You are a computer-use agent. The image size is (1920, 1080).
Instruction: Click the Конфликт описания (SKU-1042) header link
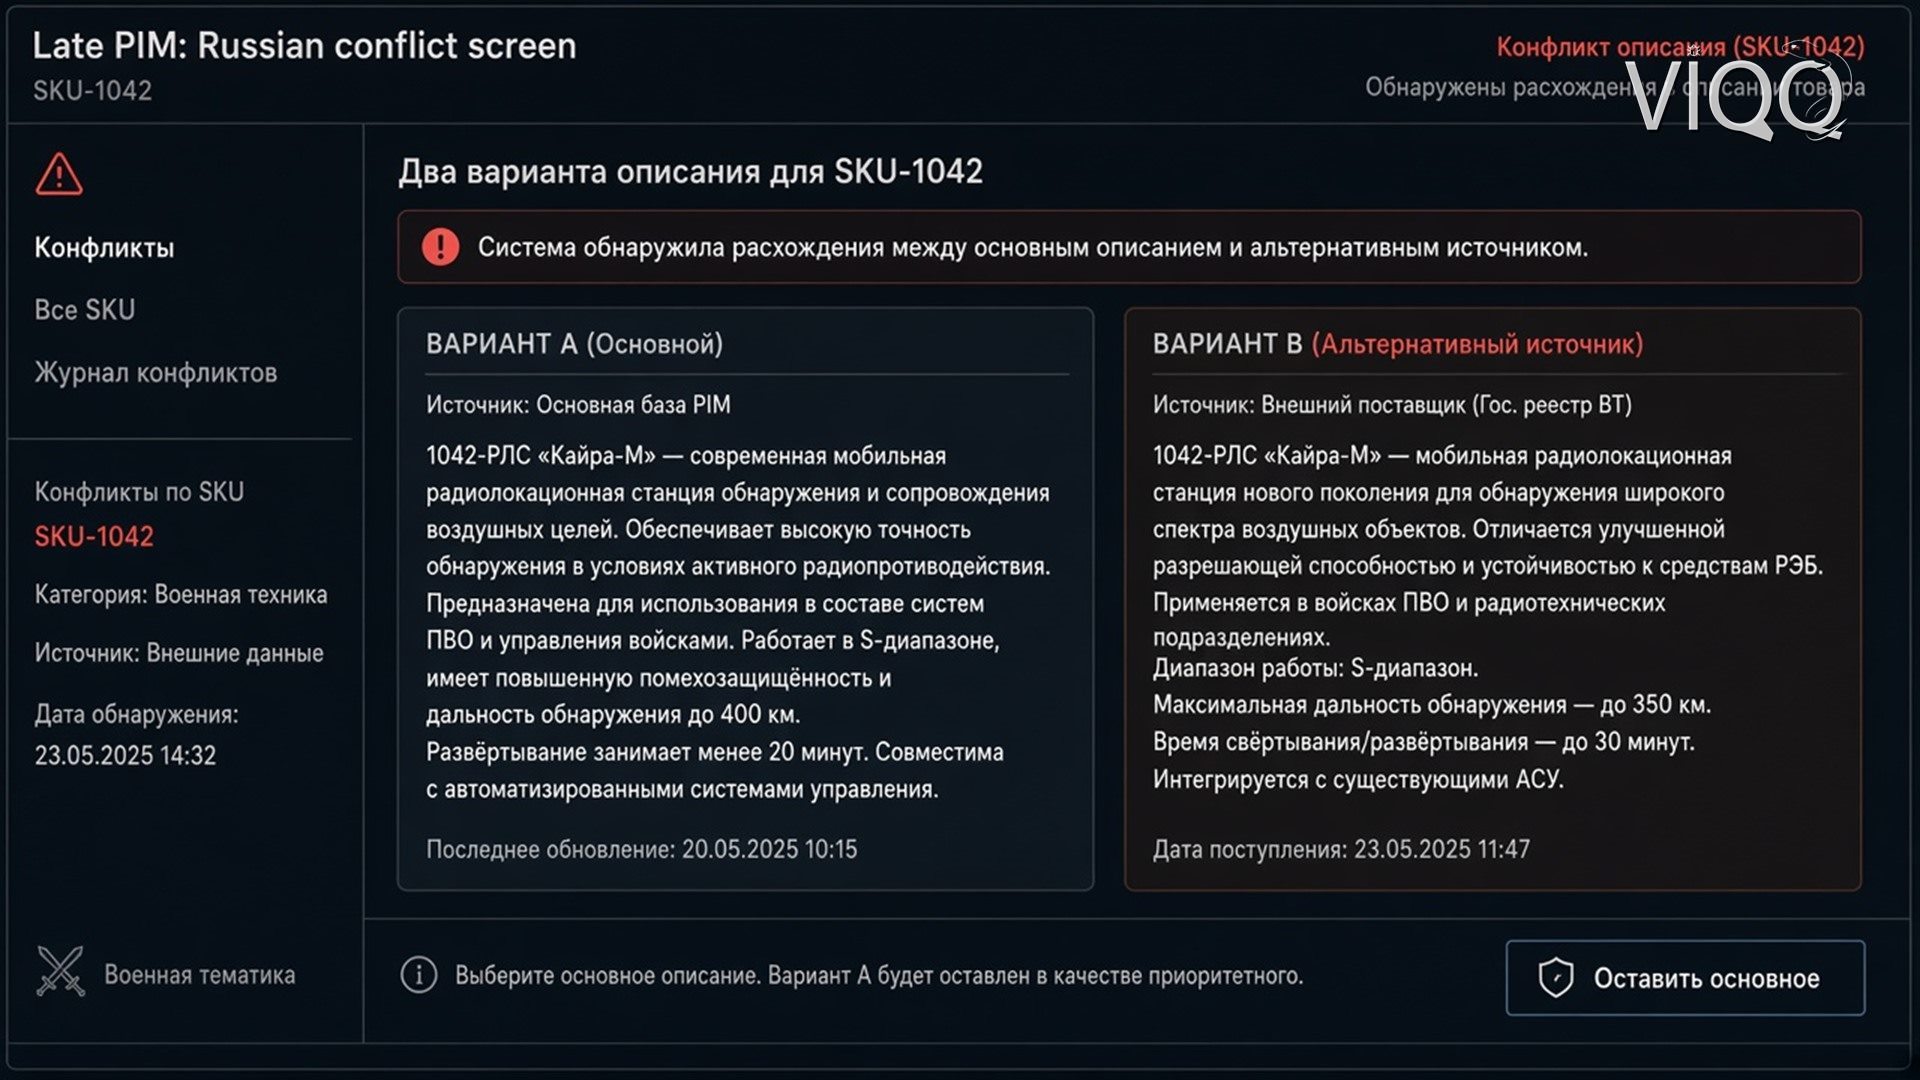click(1680, 47)
